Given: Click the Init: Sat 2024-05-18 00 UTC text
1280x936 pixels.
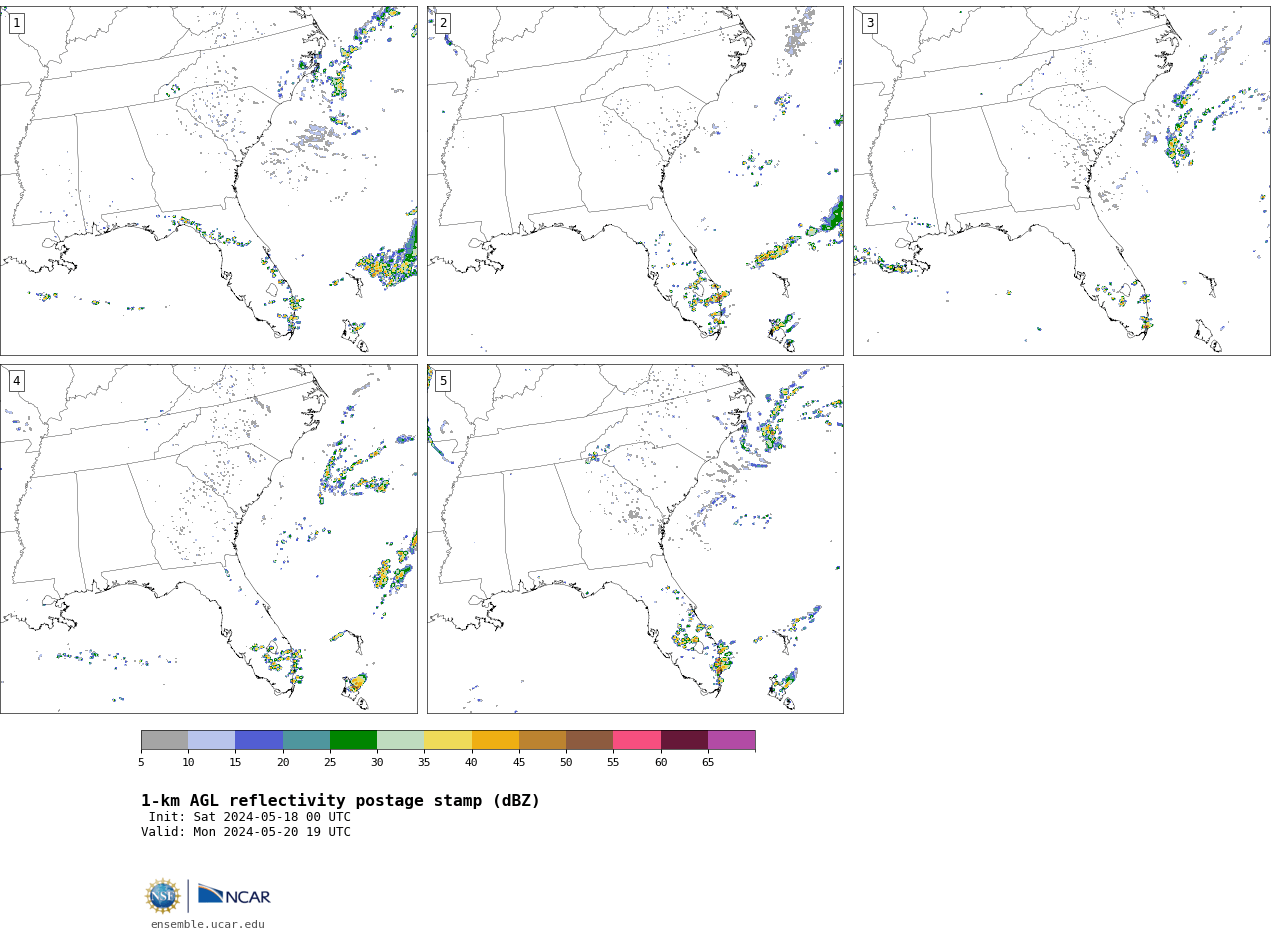Looking at the screenshot, I should 250,817.
